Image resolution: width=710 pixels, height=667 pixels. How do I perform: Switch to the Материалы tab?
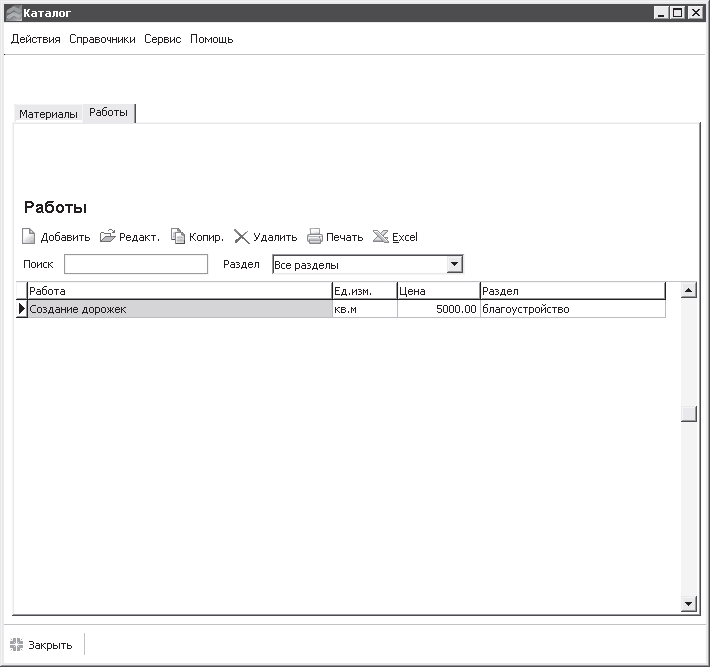pyautogui.click(x=48, y=114)
